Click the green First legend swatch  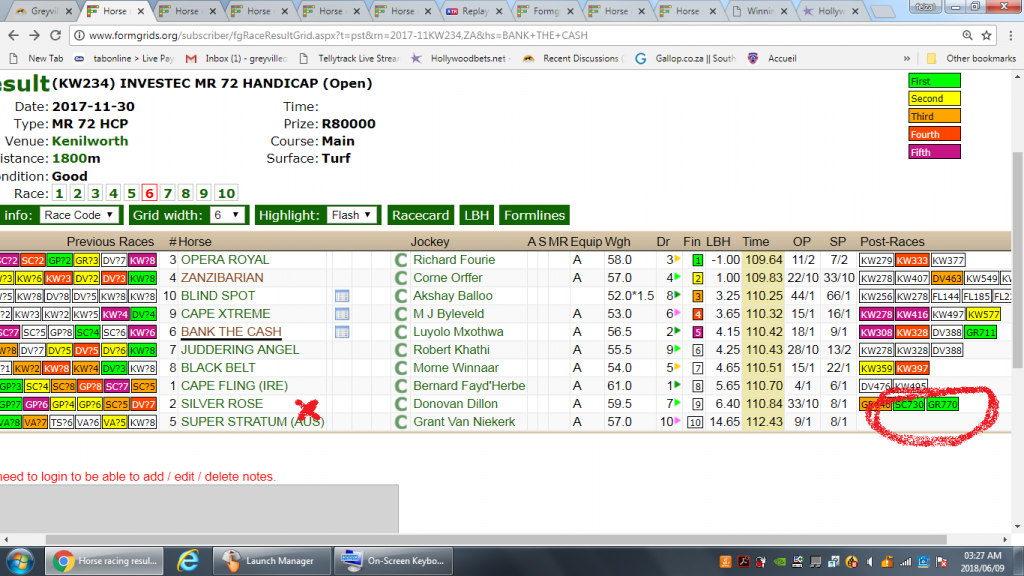pyautogui.click(x=934, y=81)
